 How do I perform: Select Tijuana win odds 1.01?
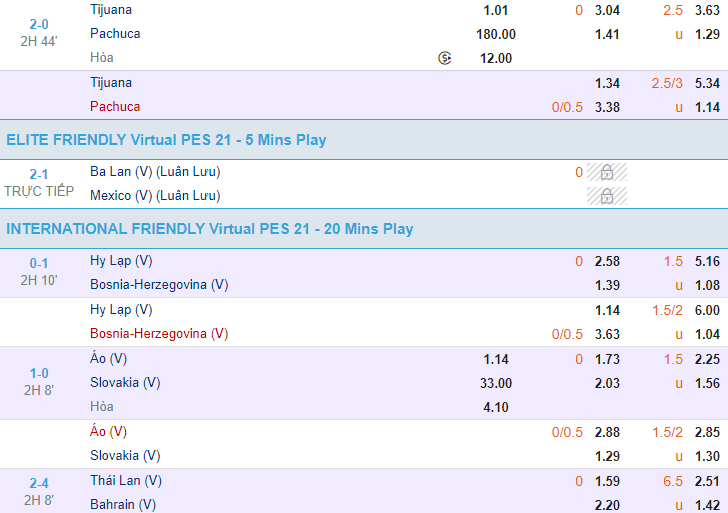click(497, 10)
